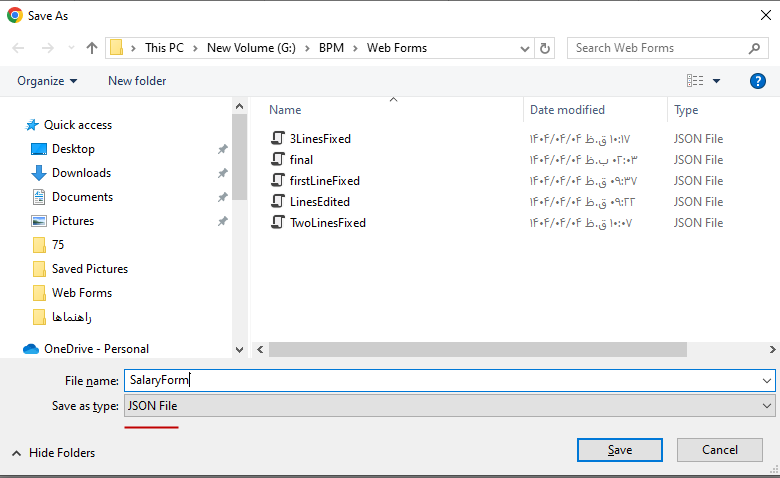780x478 pixels.
Task: Expand the File name history dropdown
Action: (x=767, y=381)
